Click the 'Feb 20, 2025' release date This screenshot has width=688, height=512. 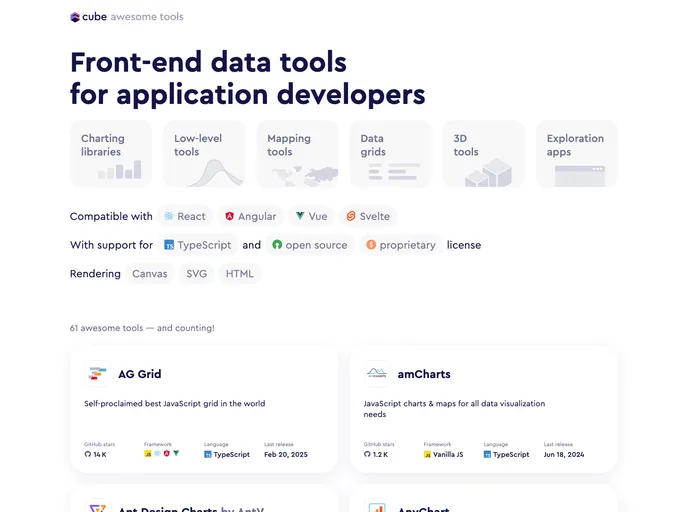coord(286,455)
